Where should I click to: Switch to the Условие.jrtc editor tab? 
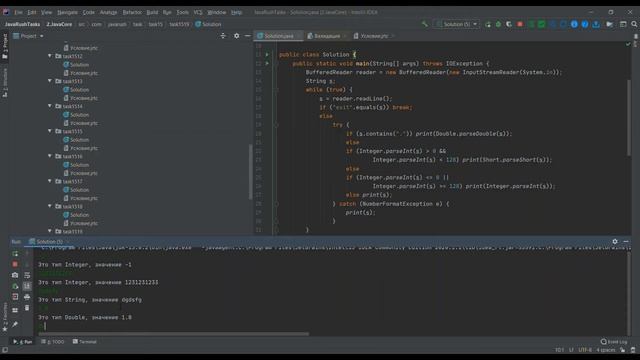pos(373,36)
